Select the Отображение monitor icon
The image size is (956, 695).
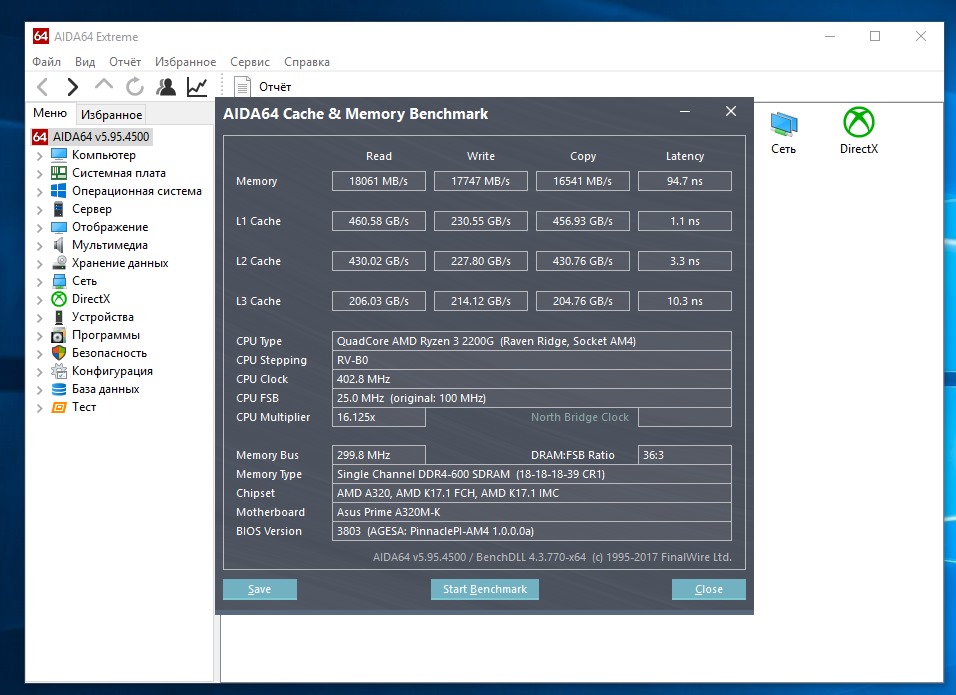coord(59,227)
